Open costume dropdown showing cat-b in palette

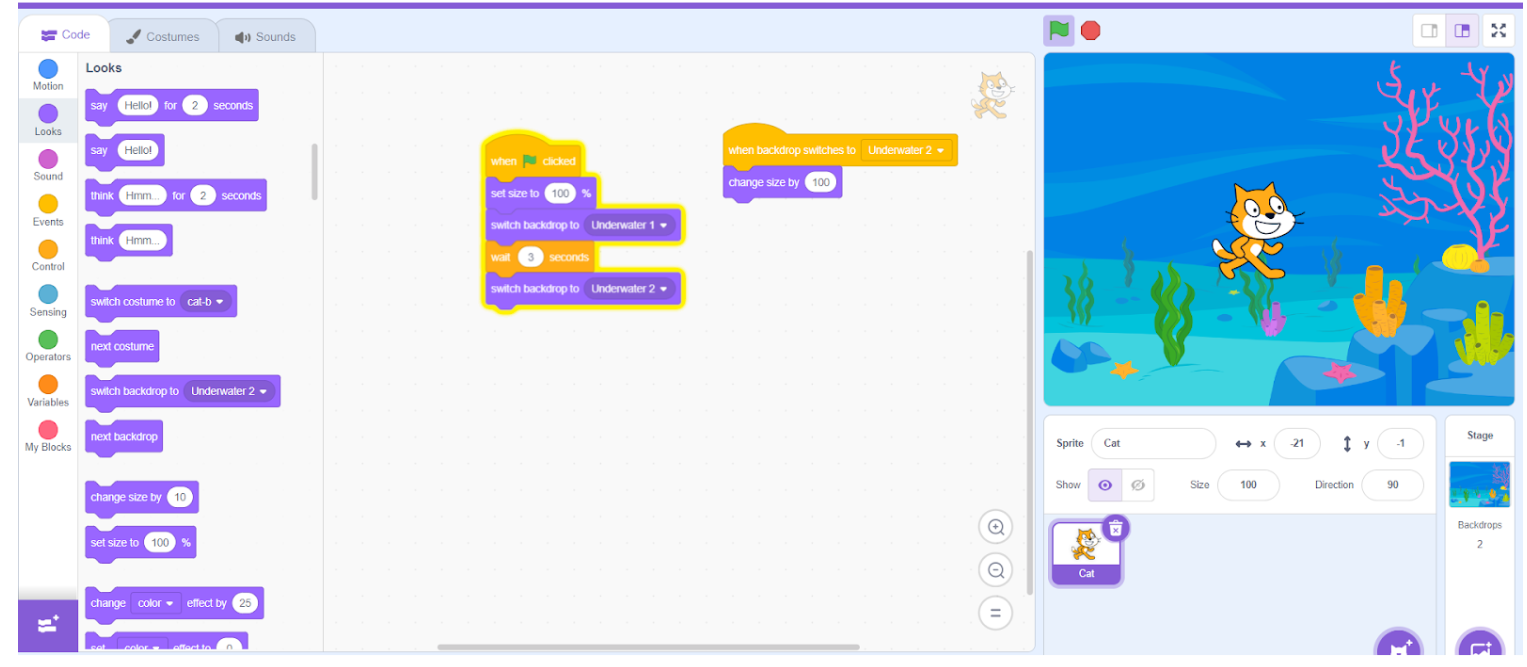pos(206,301)
